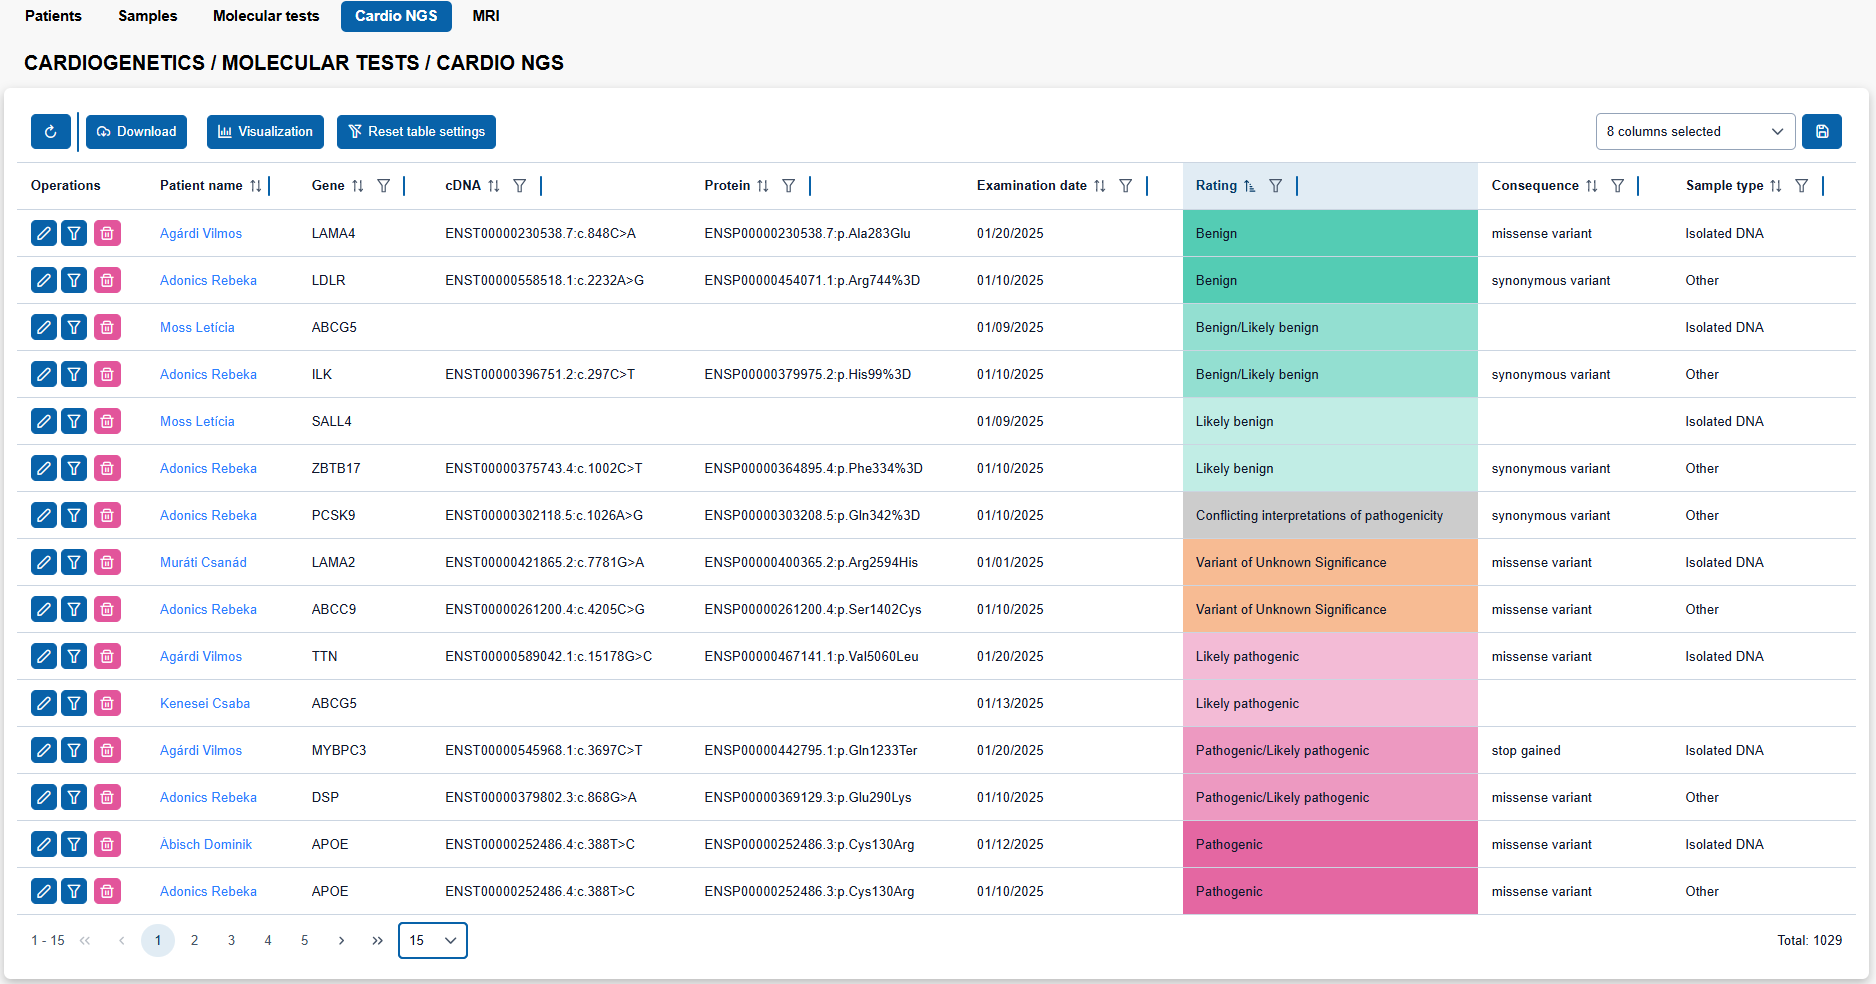Open the rows per page dropdown
Viewport: 1876px width, 984px height.
pos(433,941)
